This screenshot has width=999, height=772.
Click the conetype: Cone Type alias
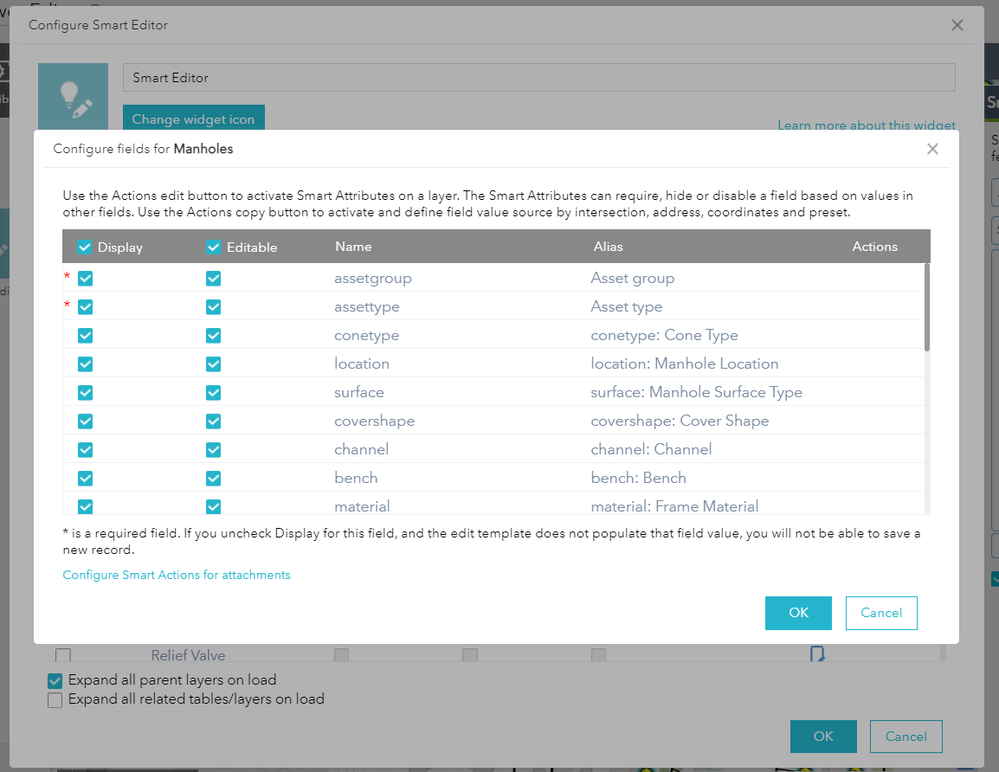[665, 336]
